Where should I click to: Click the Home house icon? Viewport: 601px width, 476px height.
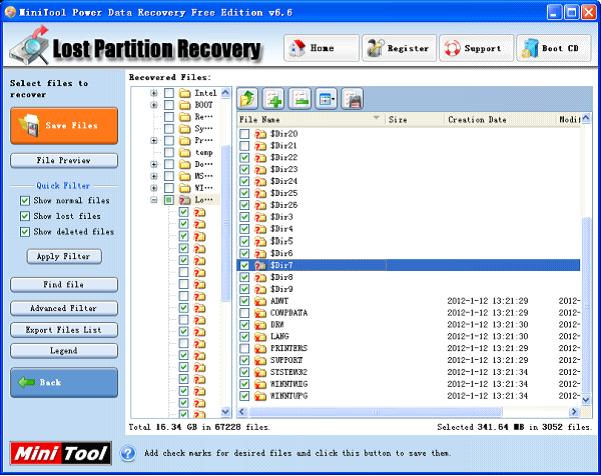297,48
